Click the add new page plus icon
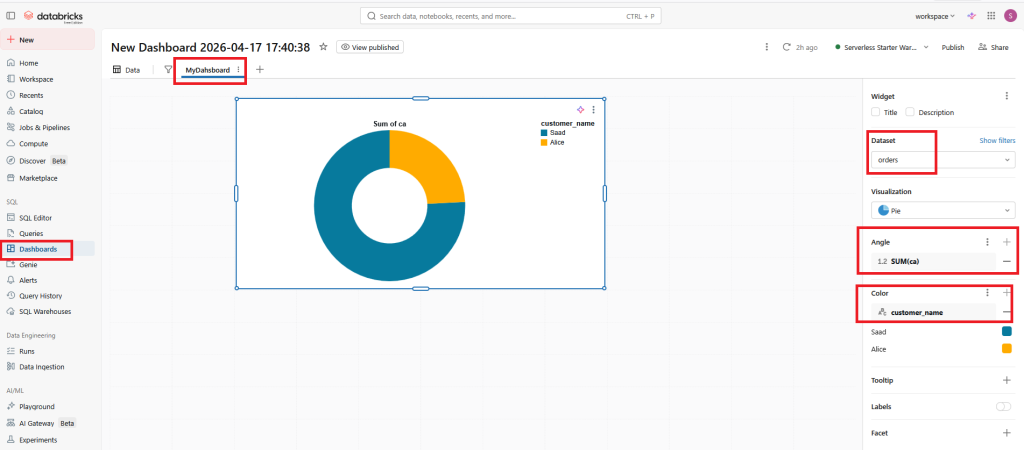 pos(260,70)
